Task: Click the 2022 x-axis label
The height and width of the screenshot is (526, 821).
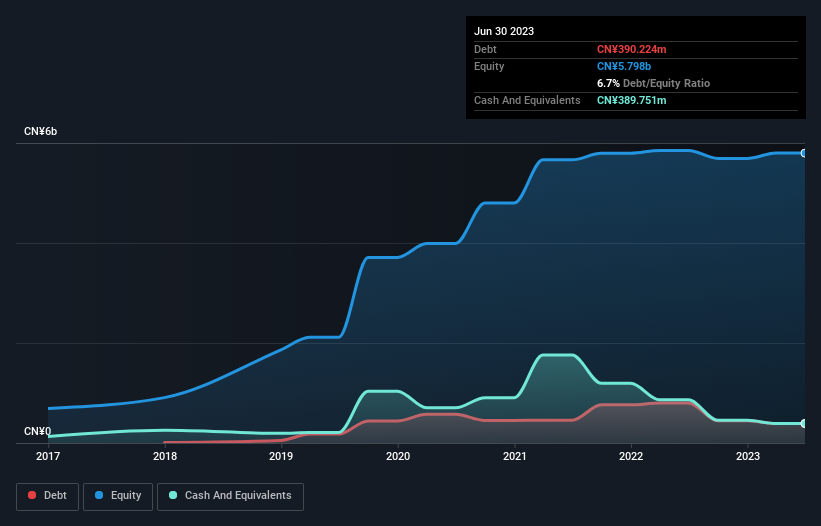Action: click(631, 456)
